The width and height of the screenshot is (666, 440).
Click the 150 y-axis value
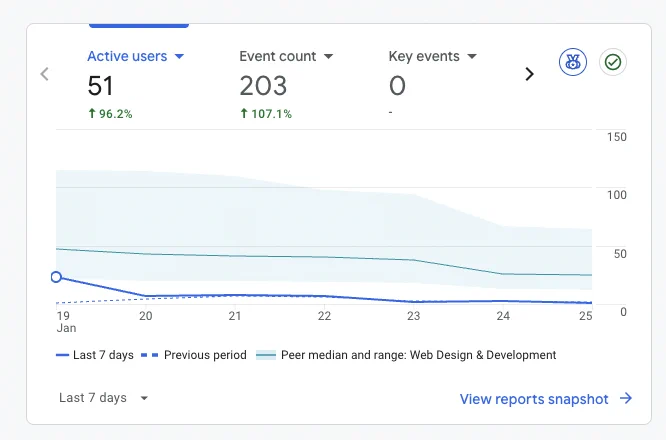(617, 137)
